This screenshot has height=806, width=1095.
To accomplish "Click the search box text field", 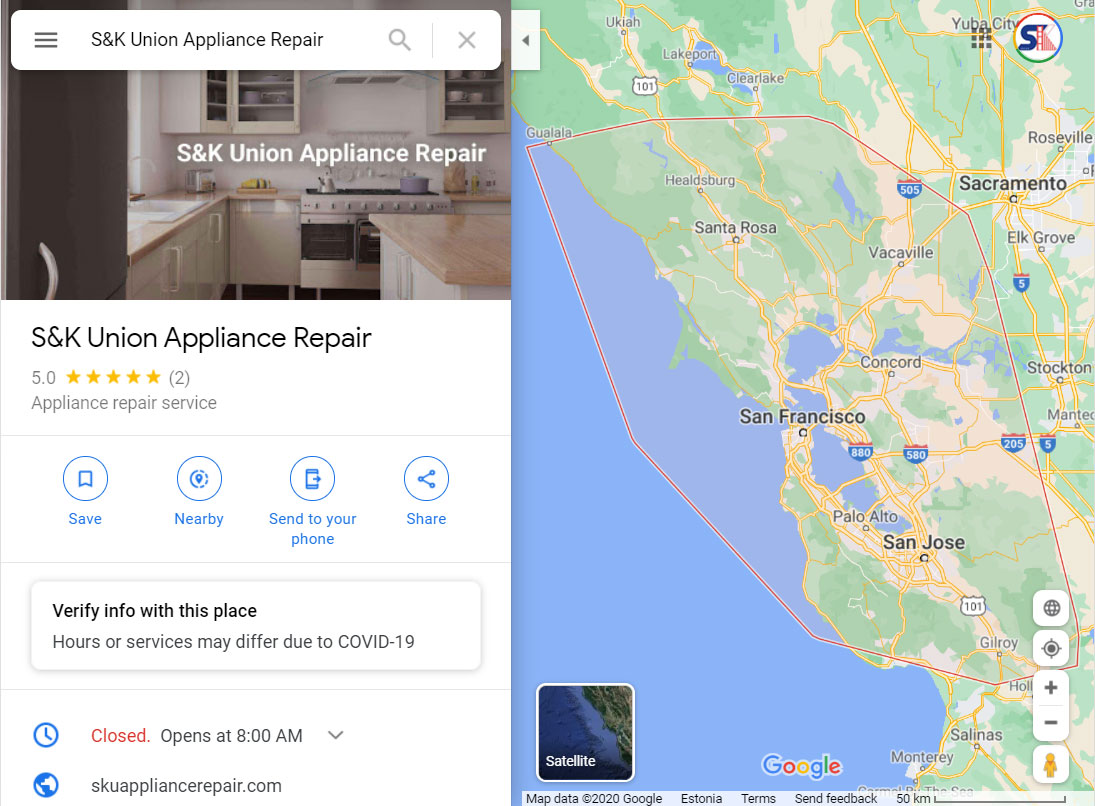I will pos(207,40).
